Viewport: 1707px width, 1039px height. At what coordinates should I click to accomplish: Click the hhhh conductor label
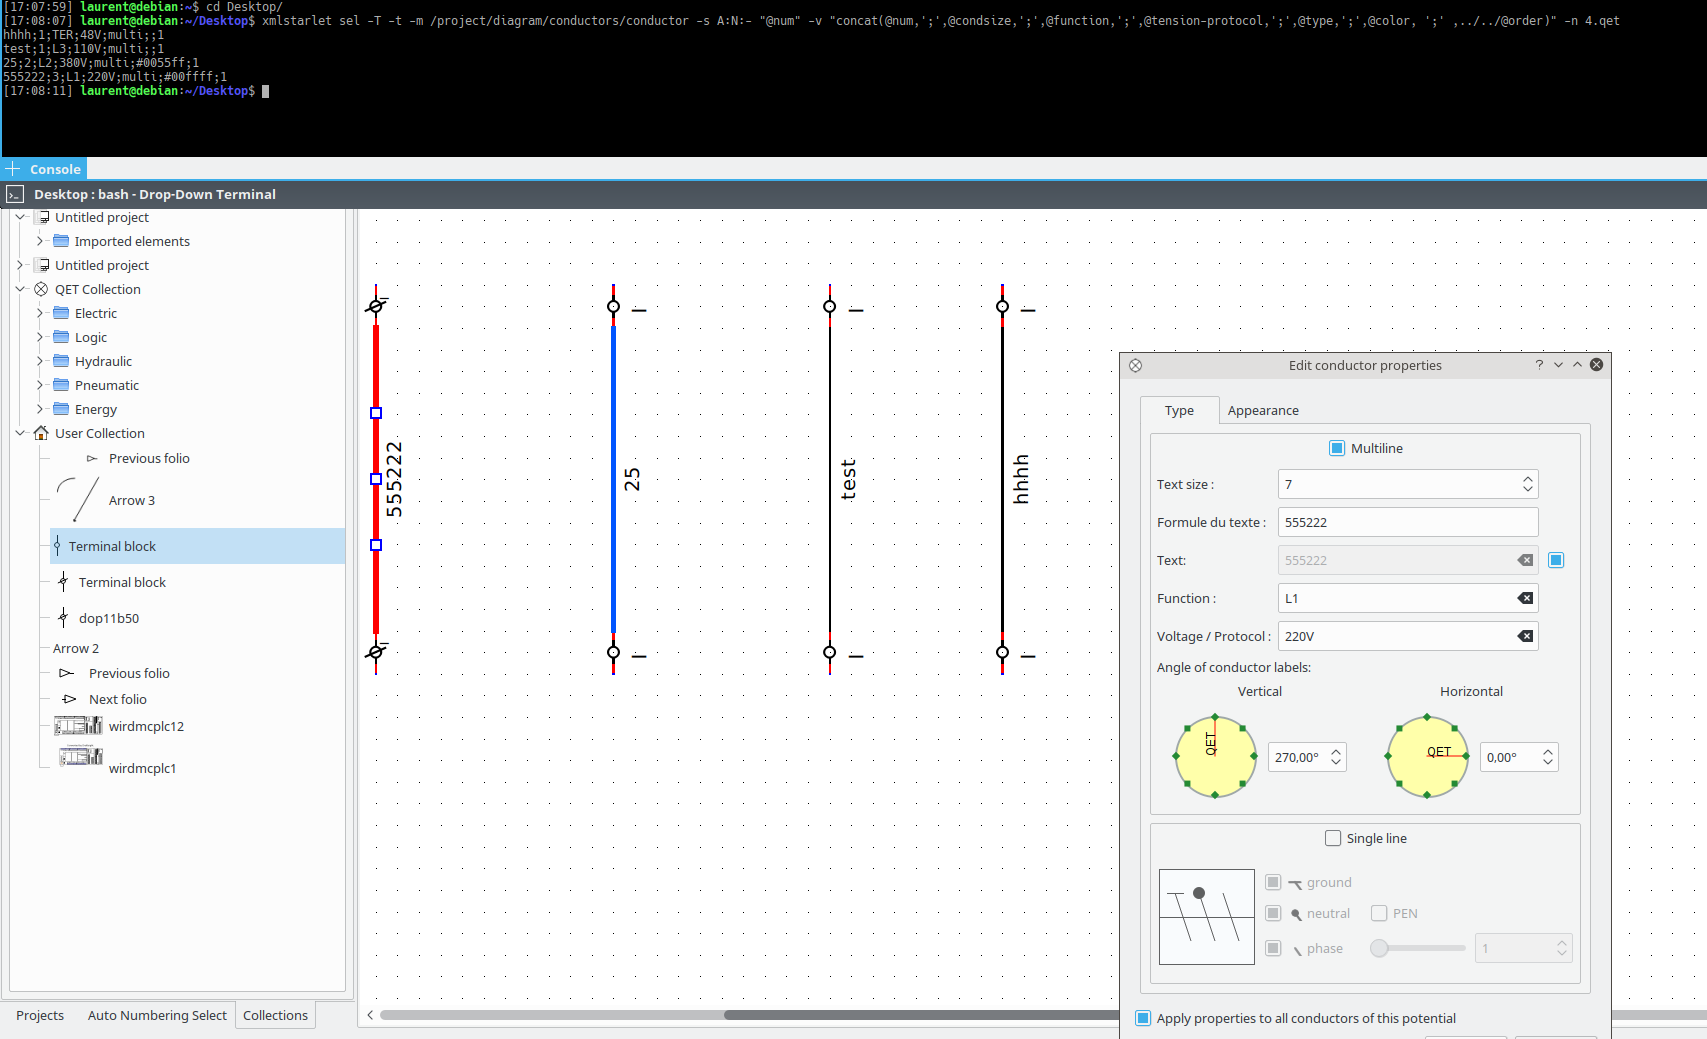(x=1021, y=479)
